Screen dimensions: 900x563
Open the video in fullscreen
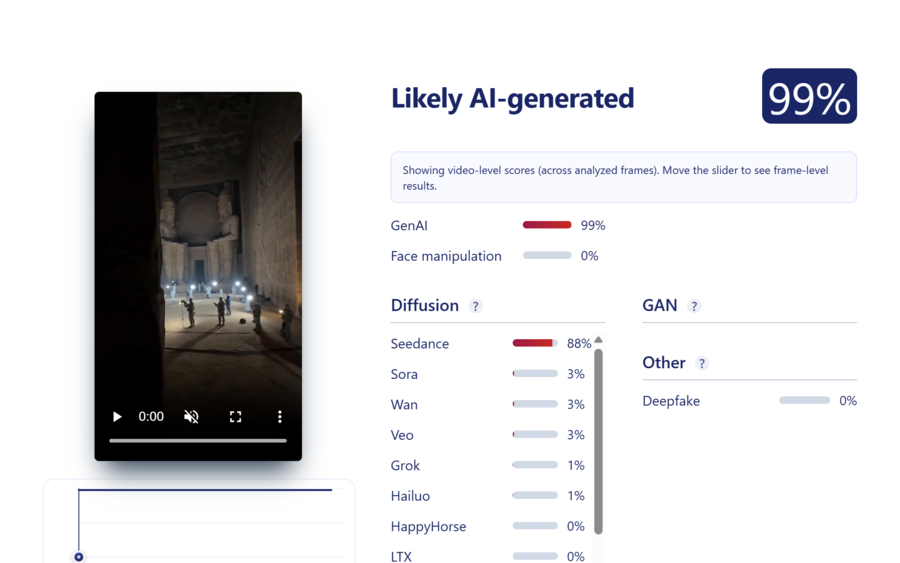click(235, 417)
